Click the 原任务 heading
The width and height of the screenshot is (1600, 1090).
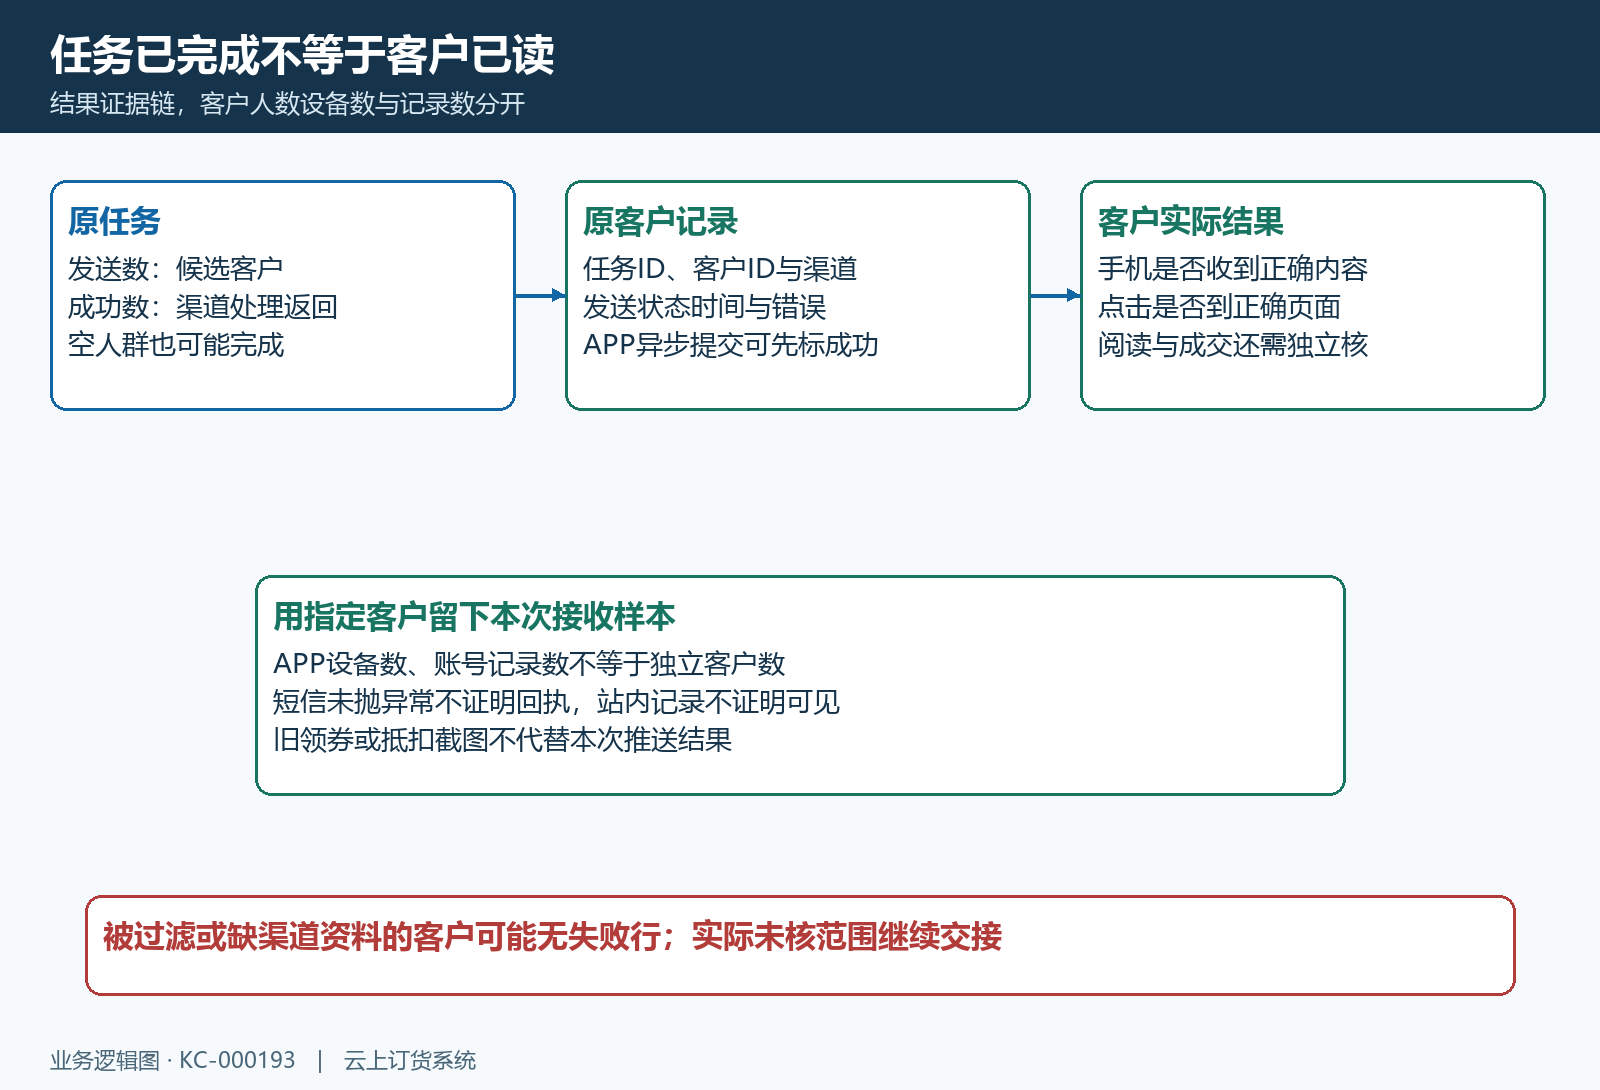pos(114,221)
